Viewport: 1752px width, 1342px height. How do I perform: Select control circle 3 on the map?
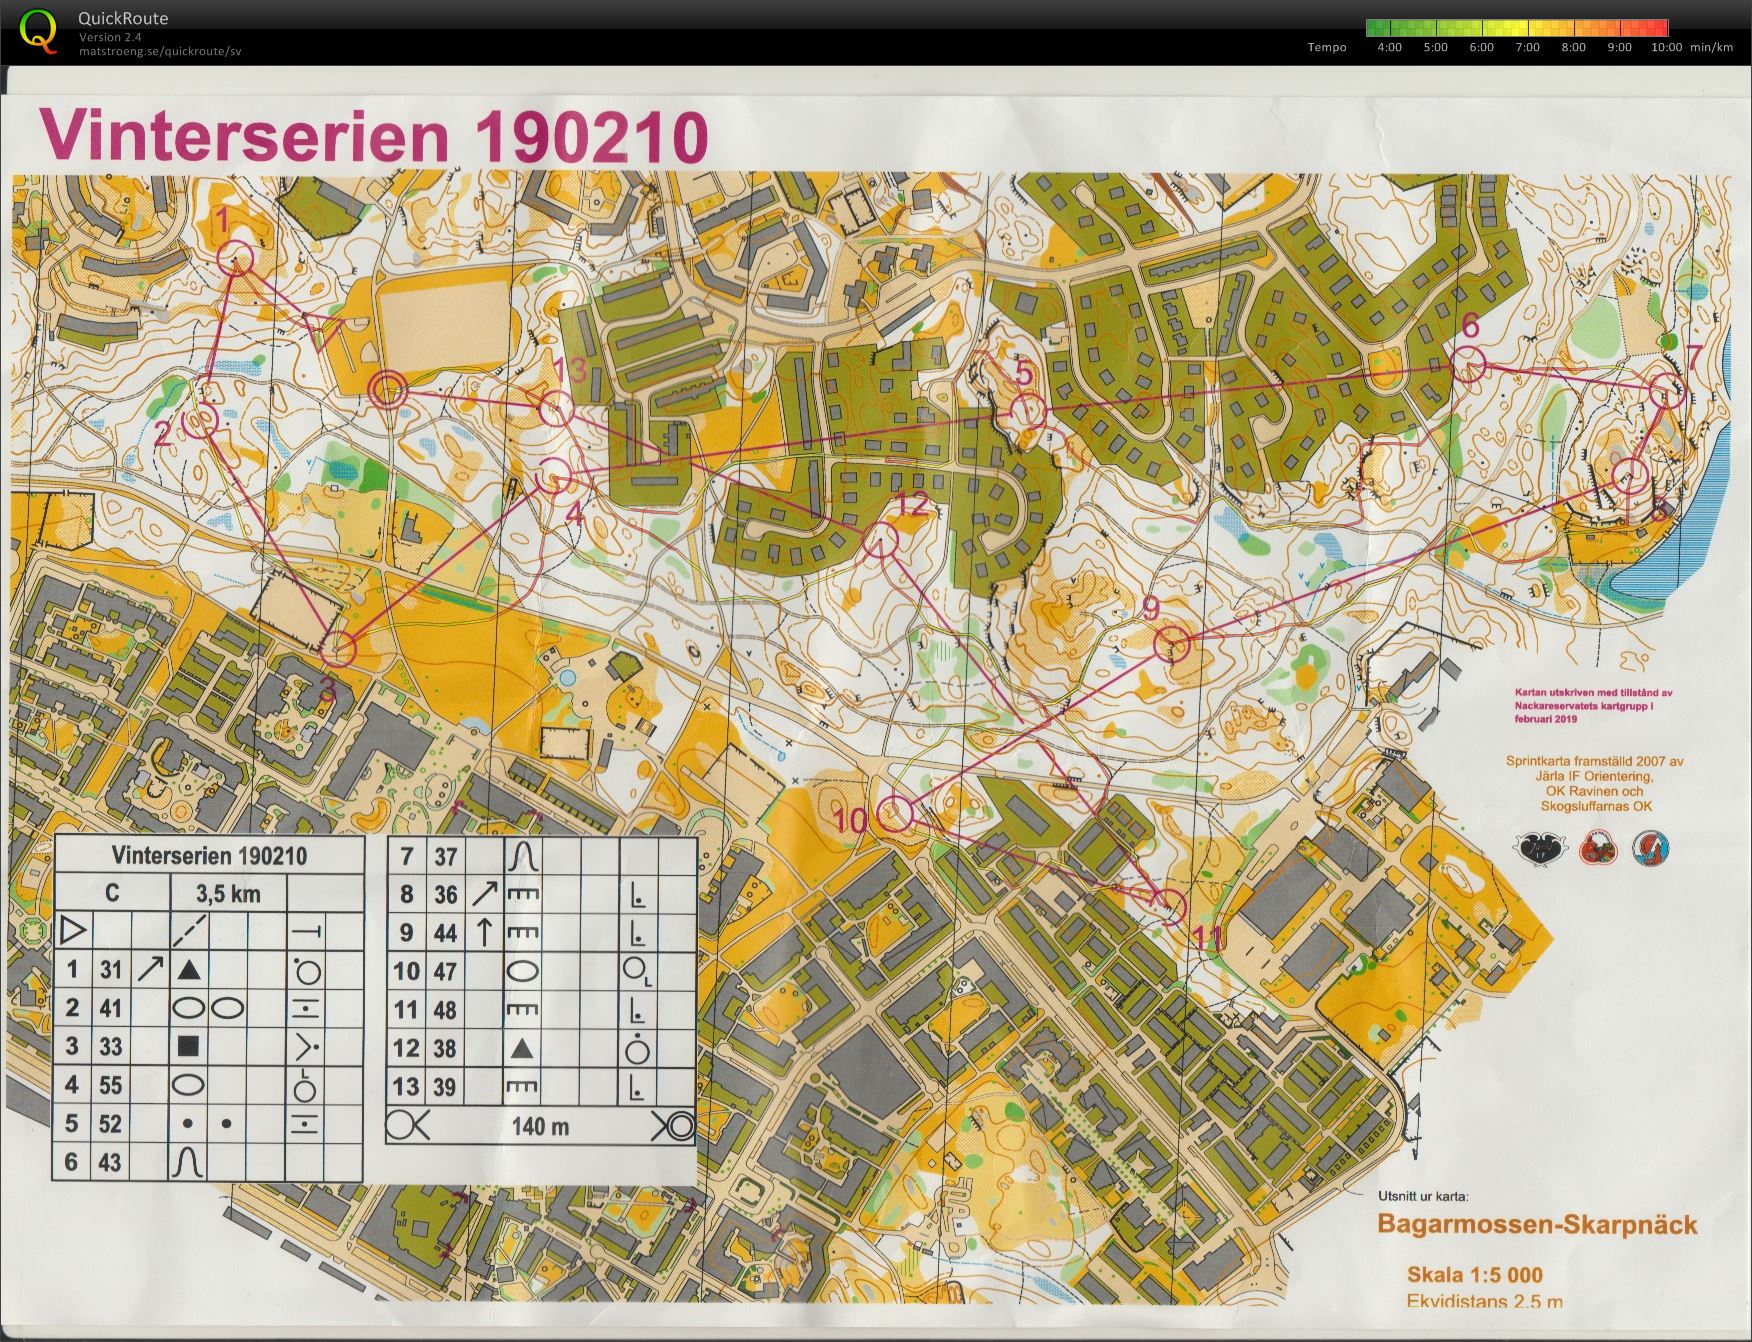click(x=339, y=649)
